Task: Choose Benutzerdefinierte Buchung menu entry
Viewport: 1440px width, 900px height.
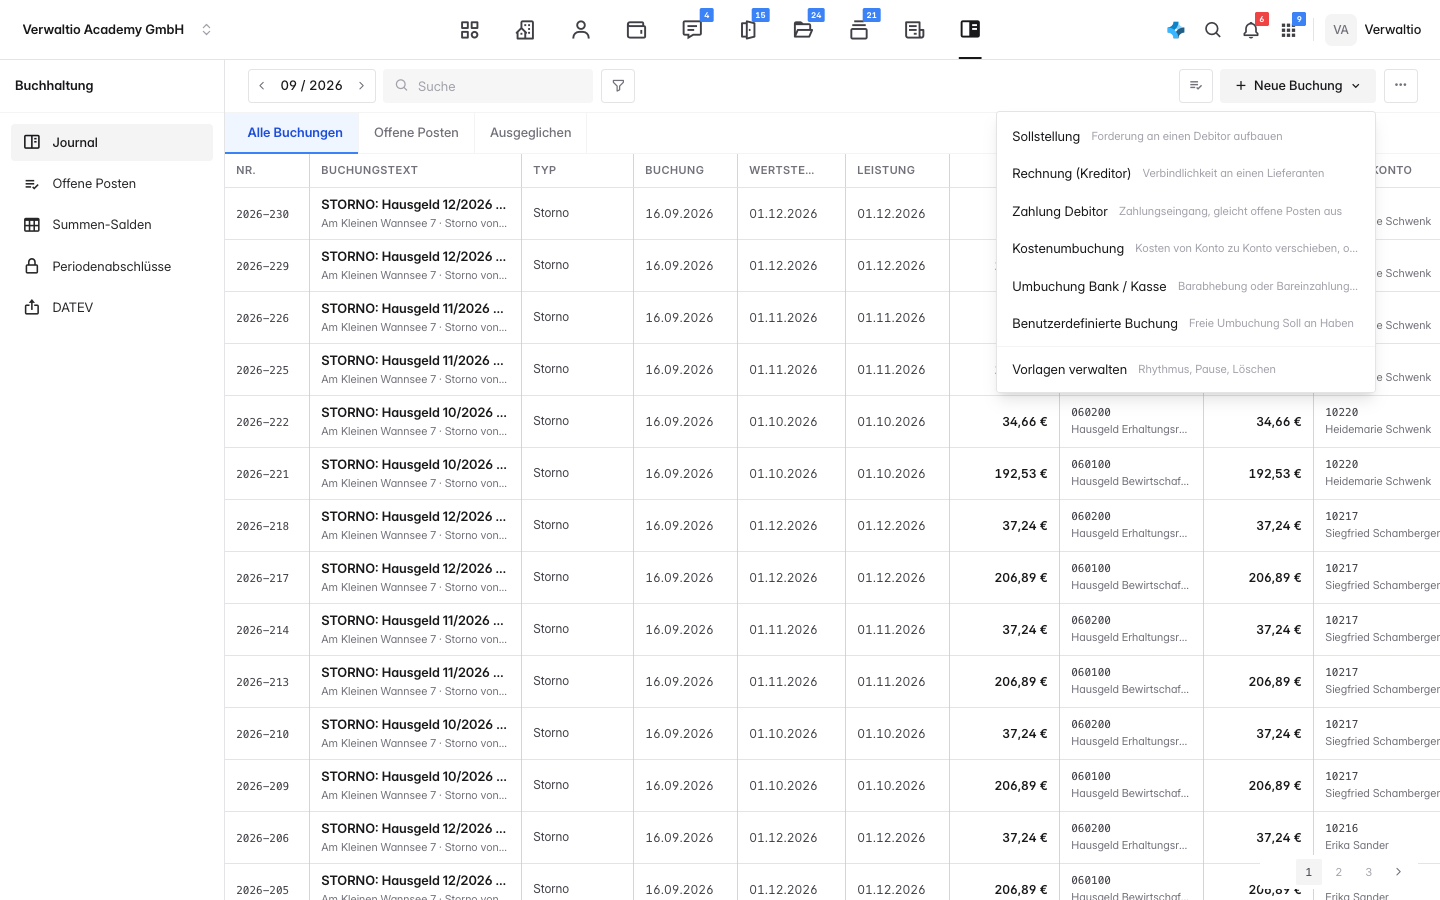Action: (1186, 323)
